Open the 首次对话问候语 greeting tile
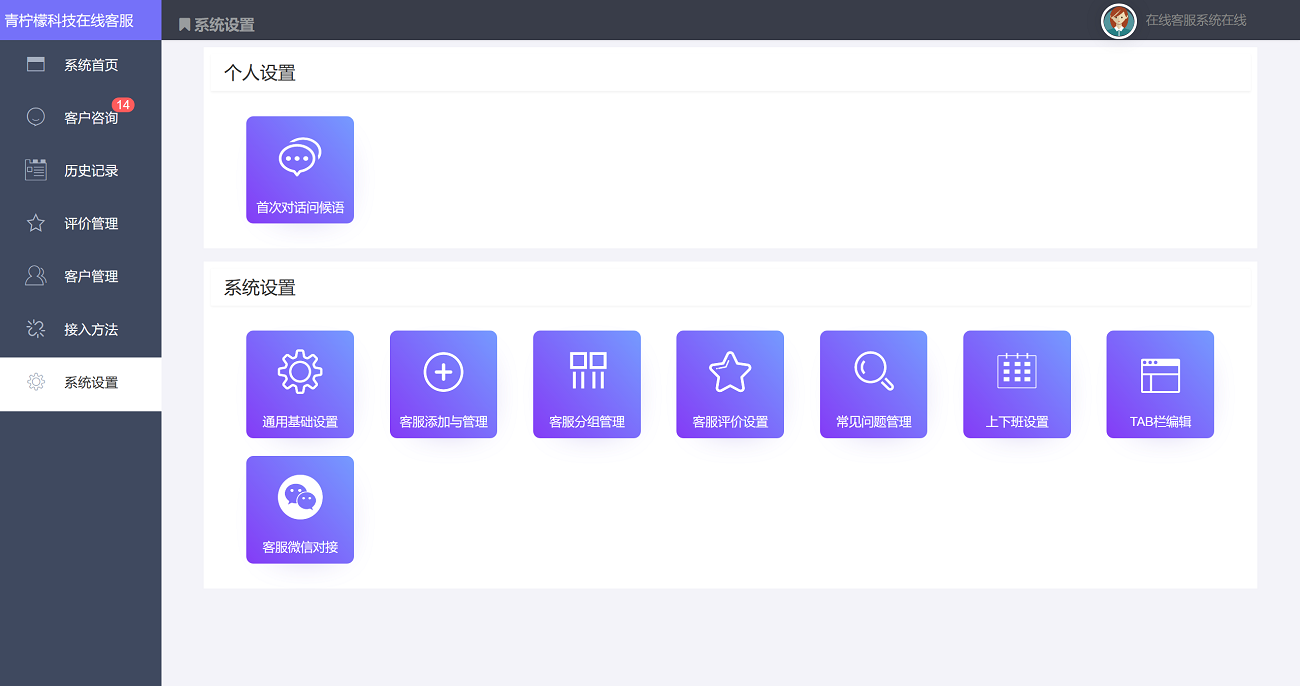Screen dimensions: 1300x686 pos(299,169)
